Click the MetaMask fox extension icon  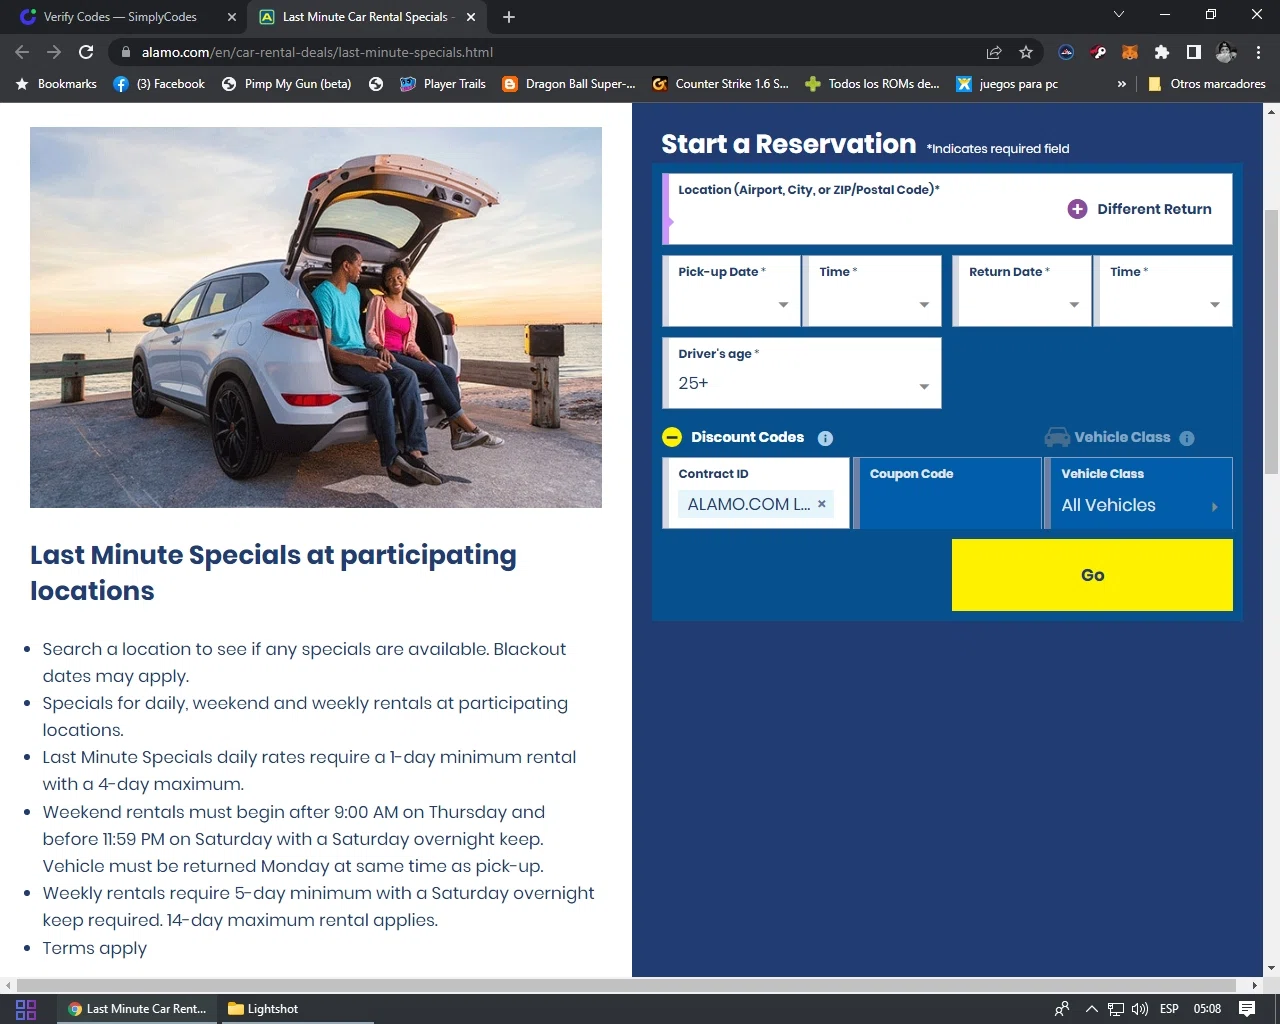click(x=1129, y=52)
